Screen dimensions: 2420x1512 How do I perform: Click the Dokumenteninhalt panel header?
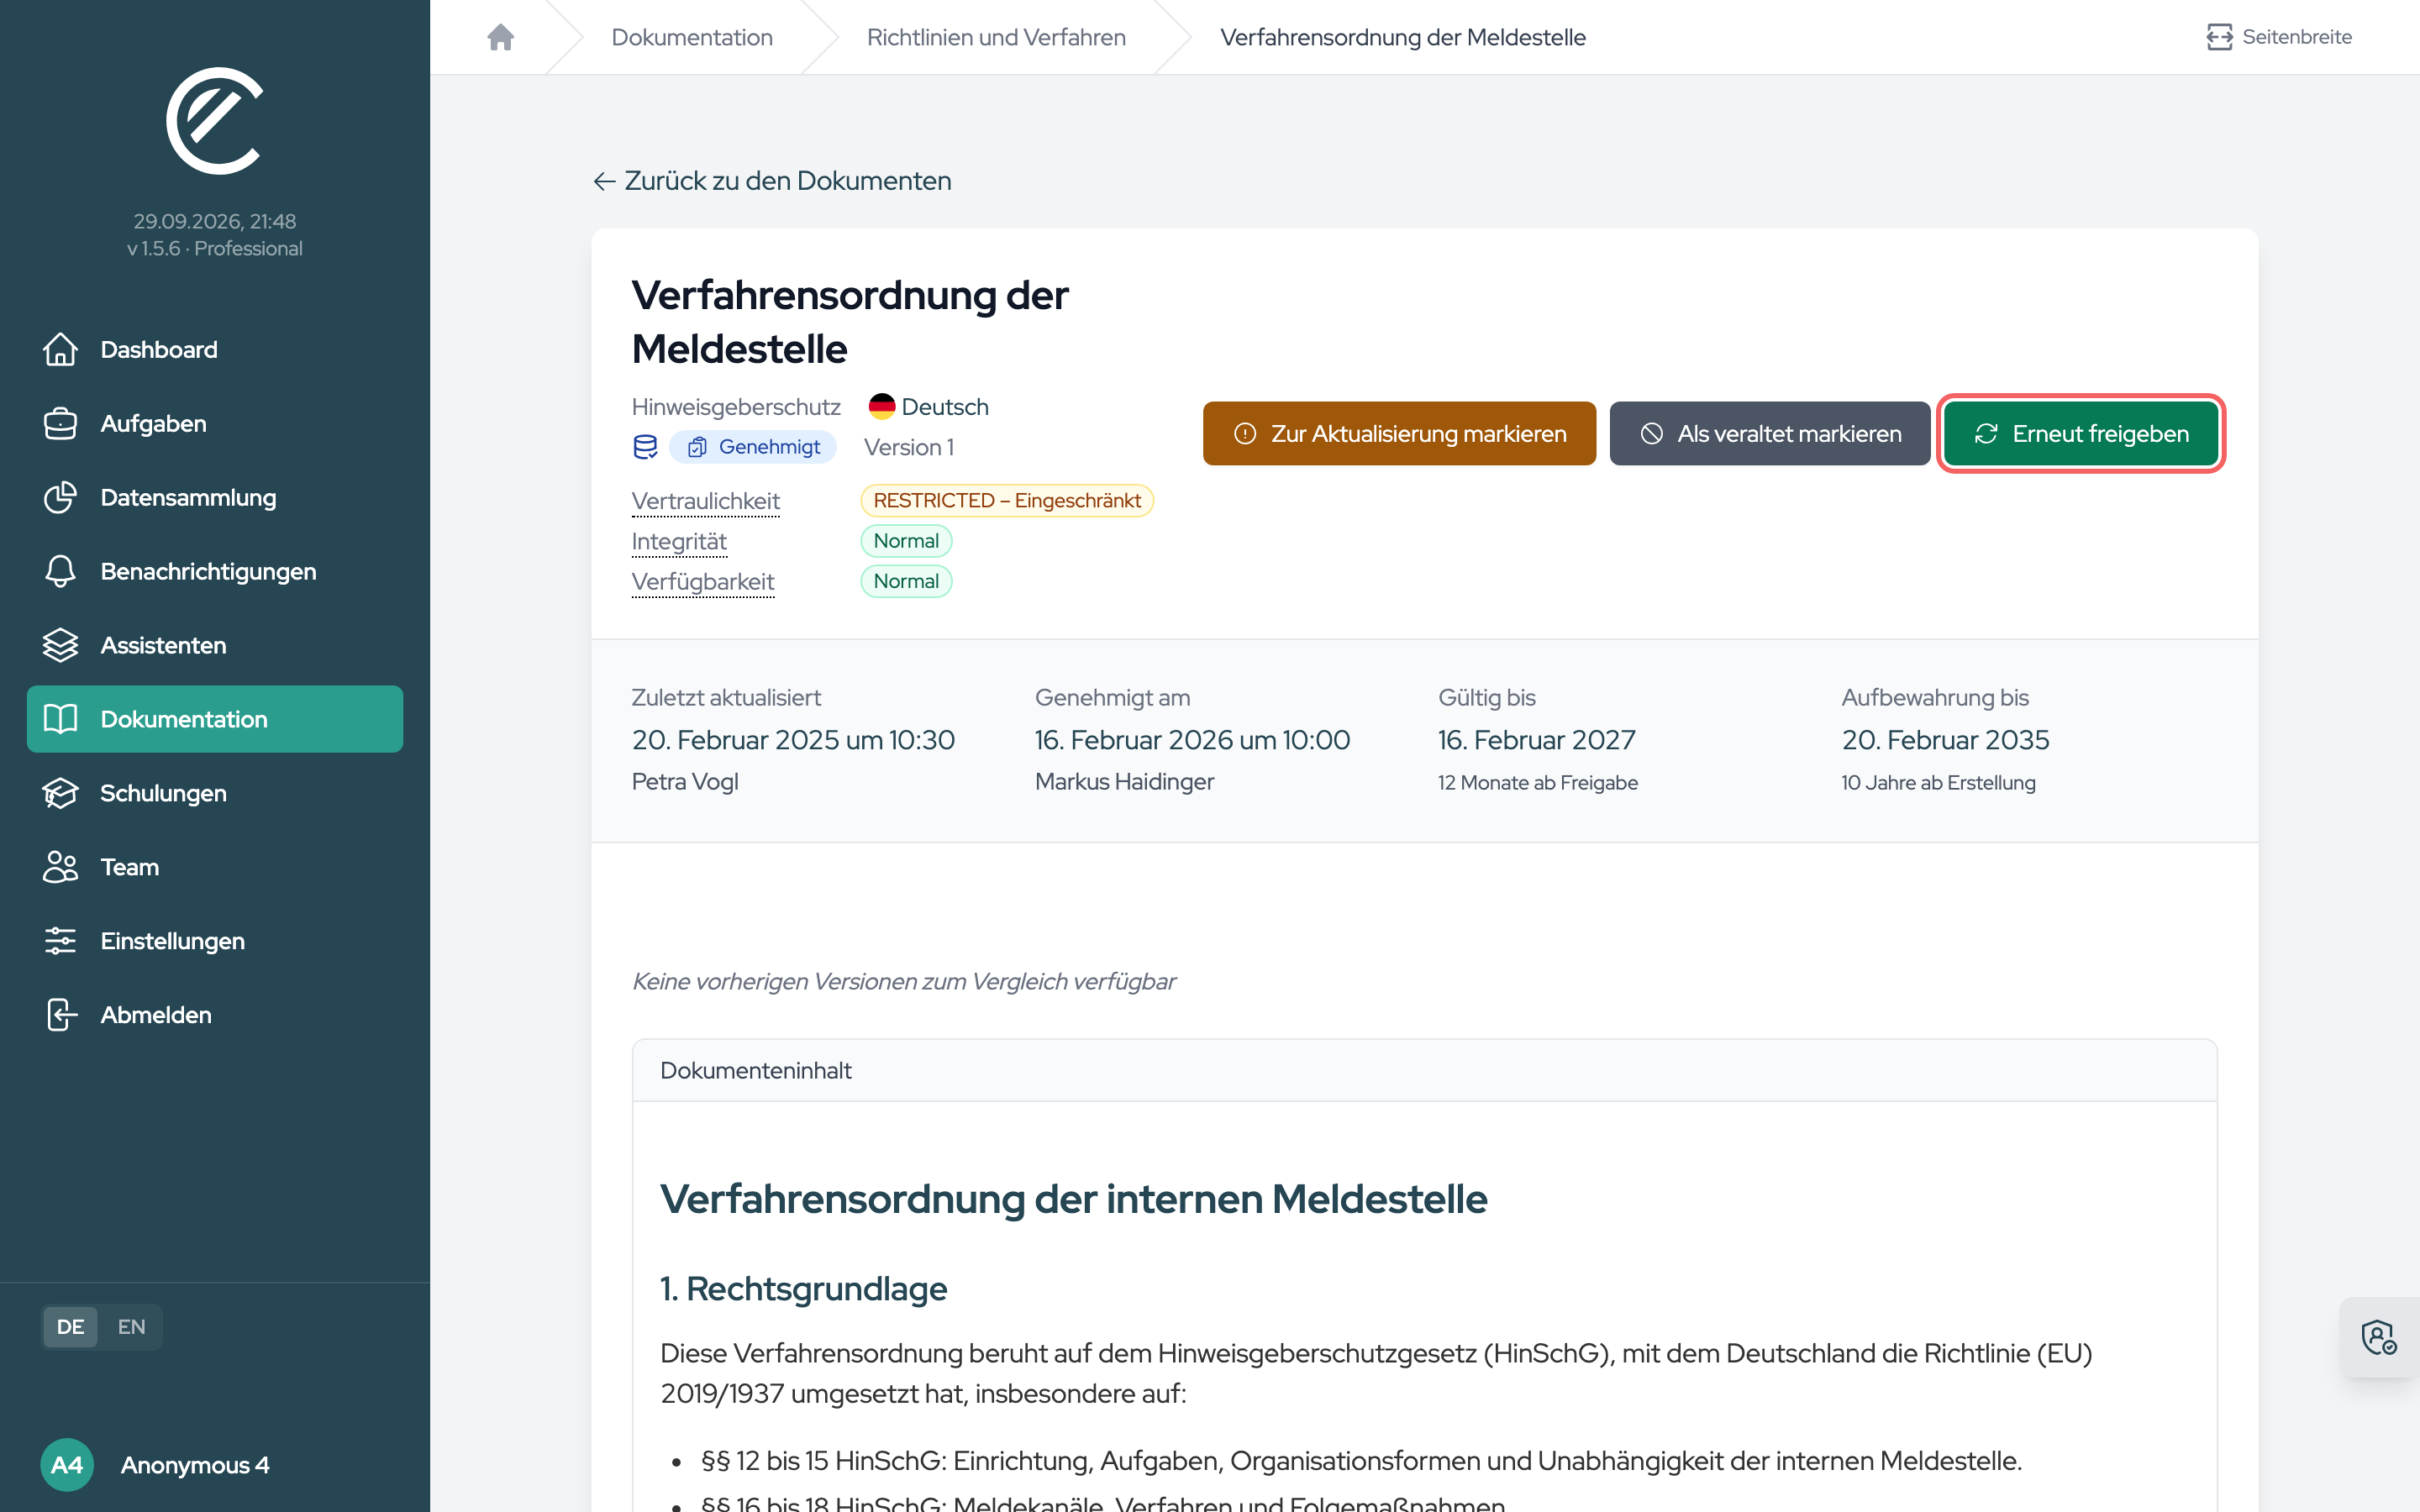1424,1070
